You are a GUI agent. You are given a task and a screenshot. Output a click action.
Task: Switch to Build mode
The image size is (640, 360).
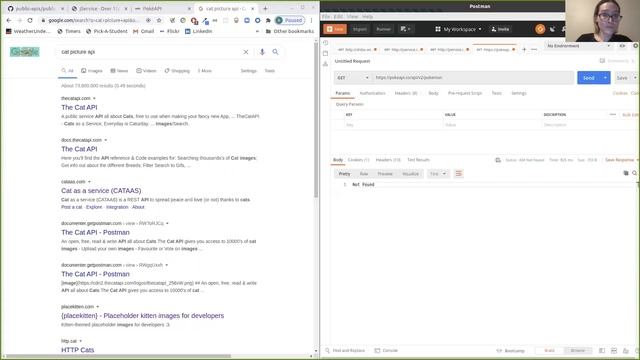coord(549,351)
